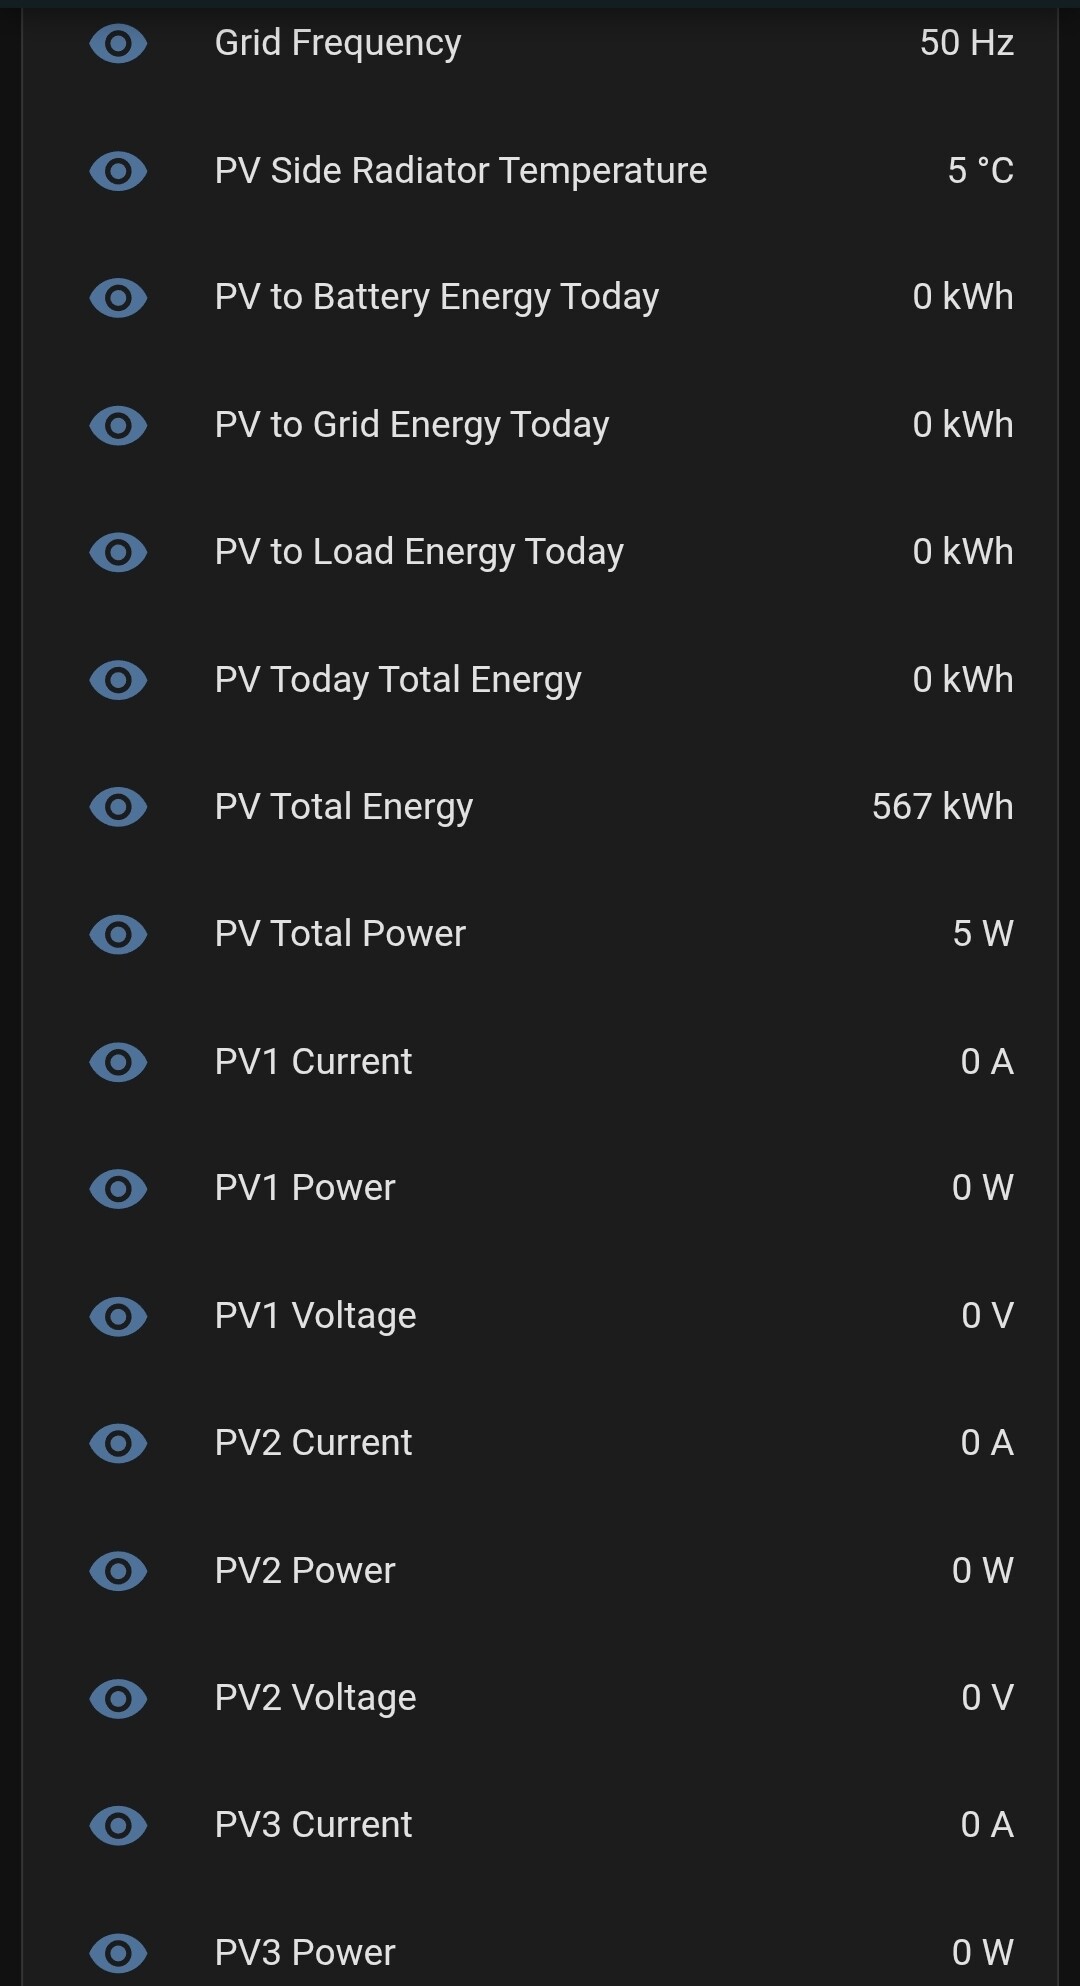Click the PV2 Voltage label
This screenshot has width=1080, height=1986.
(x=315, y=1698)
